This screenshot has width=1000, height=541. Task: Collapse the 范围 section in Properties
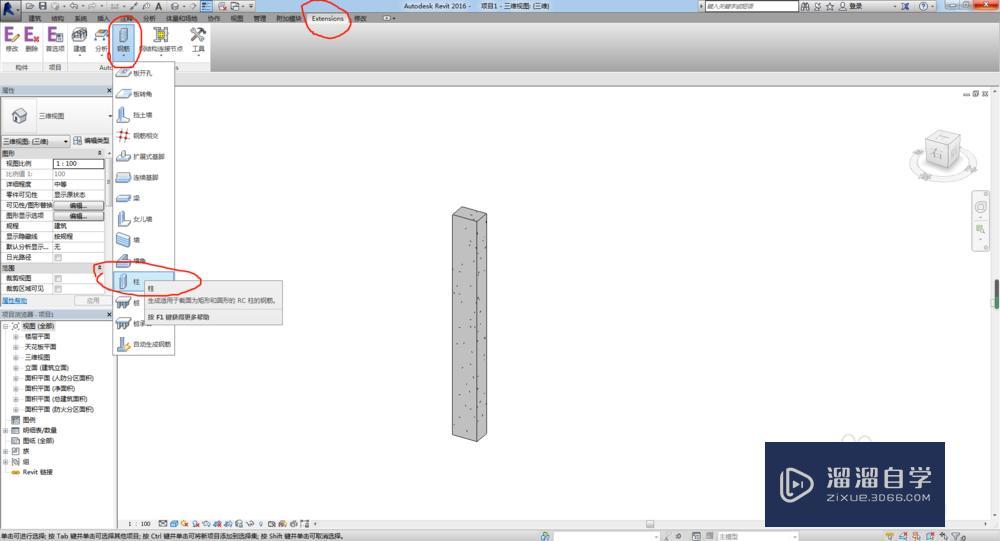click(x=99, y=268)
